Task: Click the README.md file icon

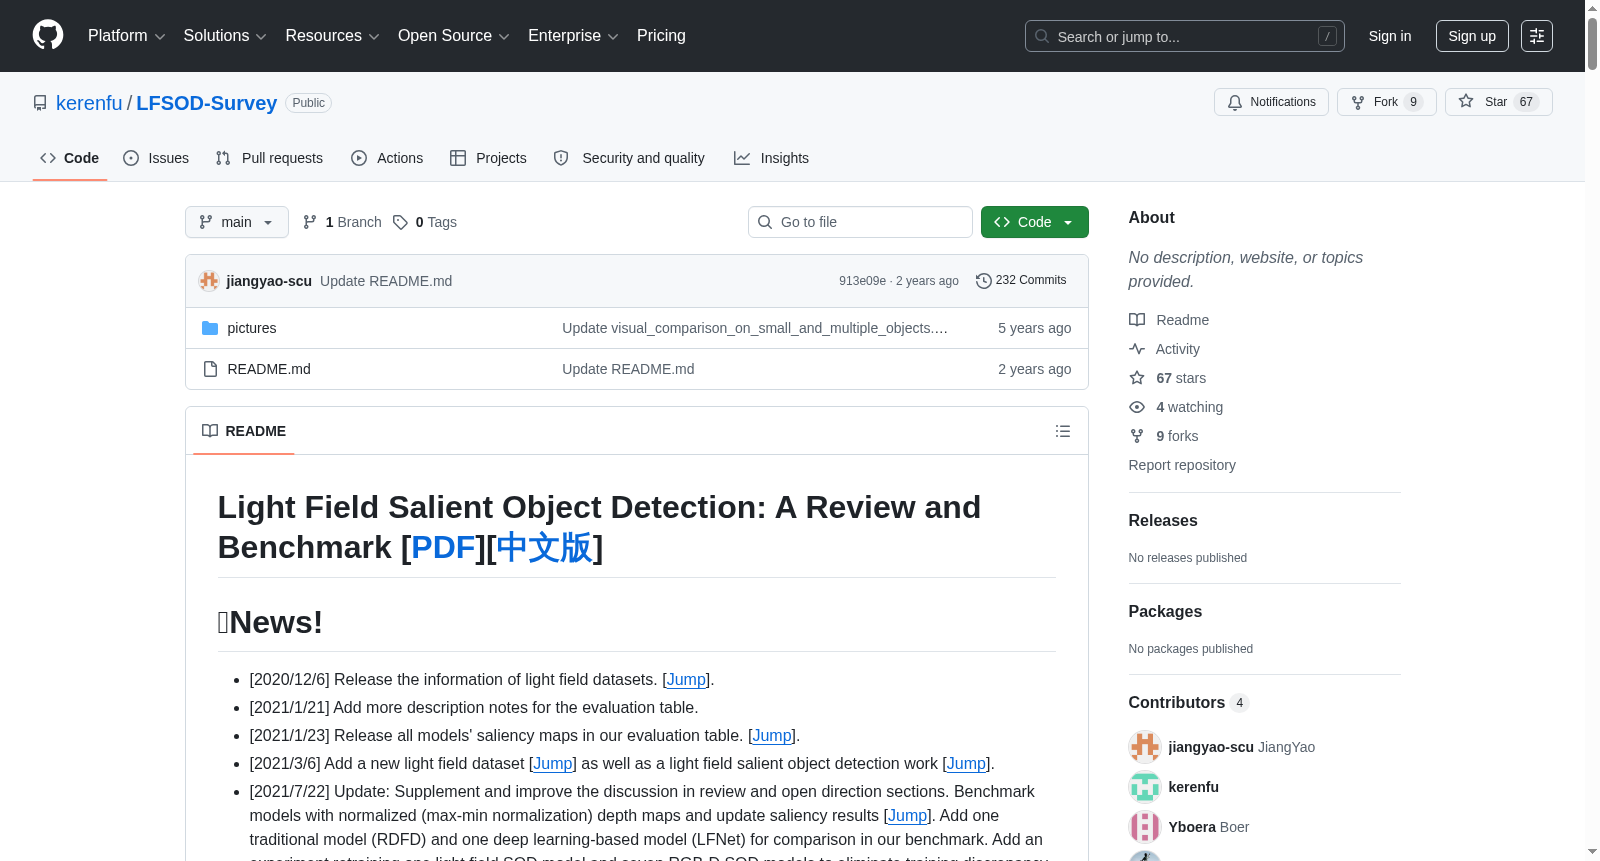Action: click(x=210, y=369)
